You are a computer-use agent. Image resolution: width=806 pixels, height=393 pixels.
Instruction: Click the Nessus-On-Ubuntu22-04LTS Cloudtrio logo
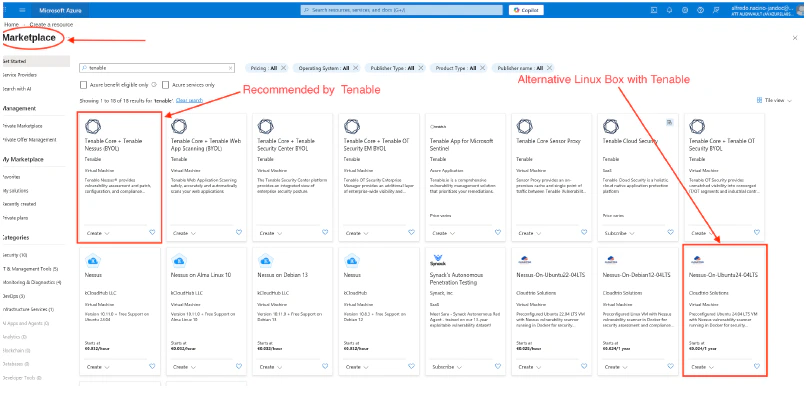(x=523, y=259)
